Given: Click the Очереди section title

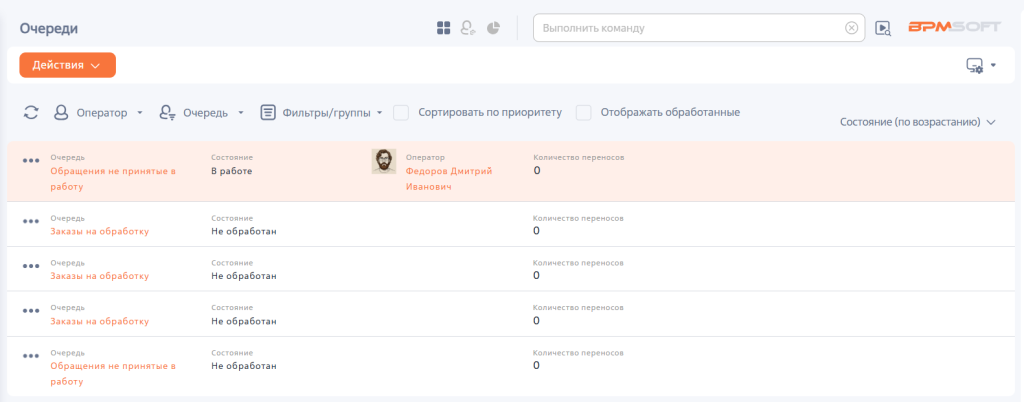Looking at the screenshot, I should point(49,28).
